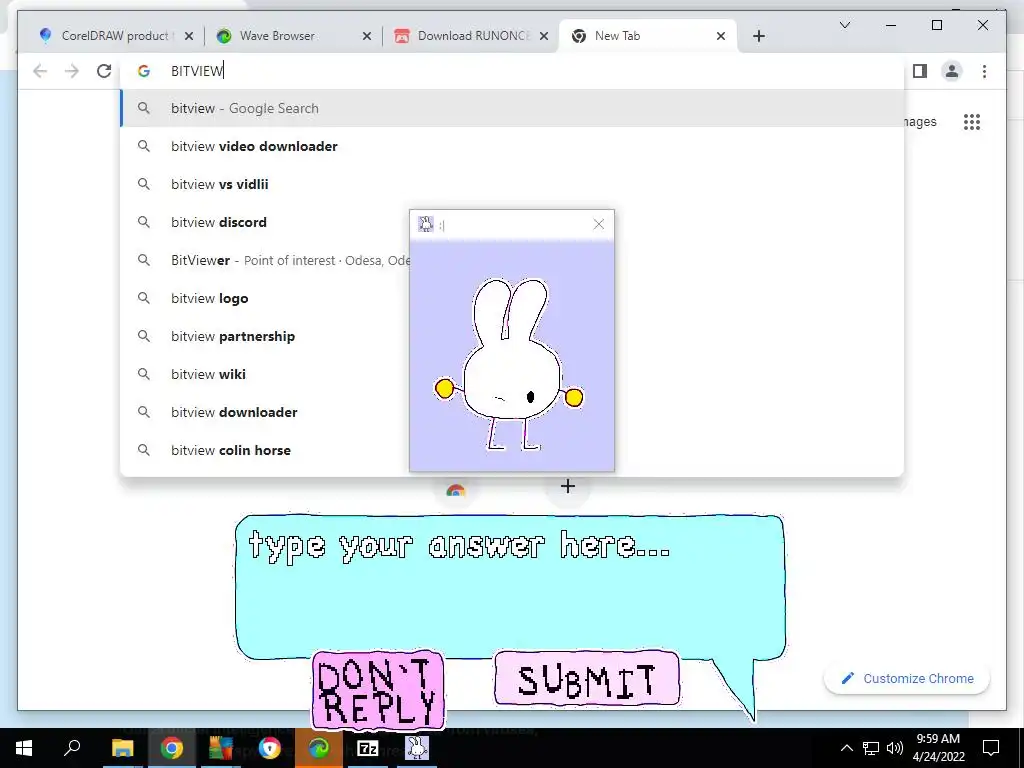Open Chrome three-dot menu
The image size is (1024, 768).
pos(984,71)
